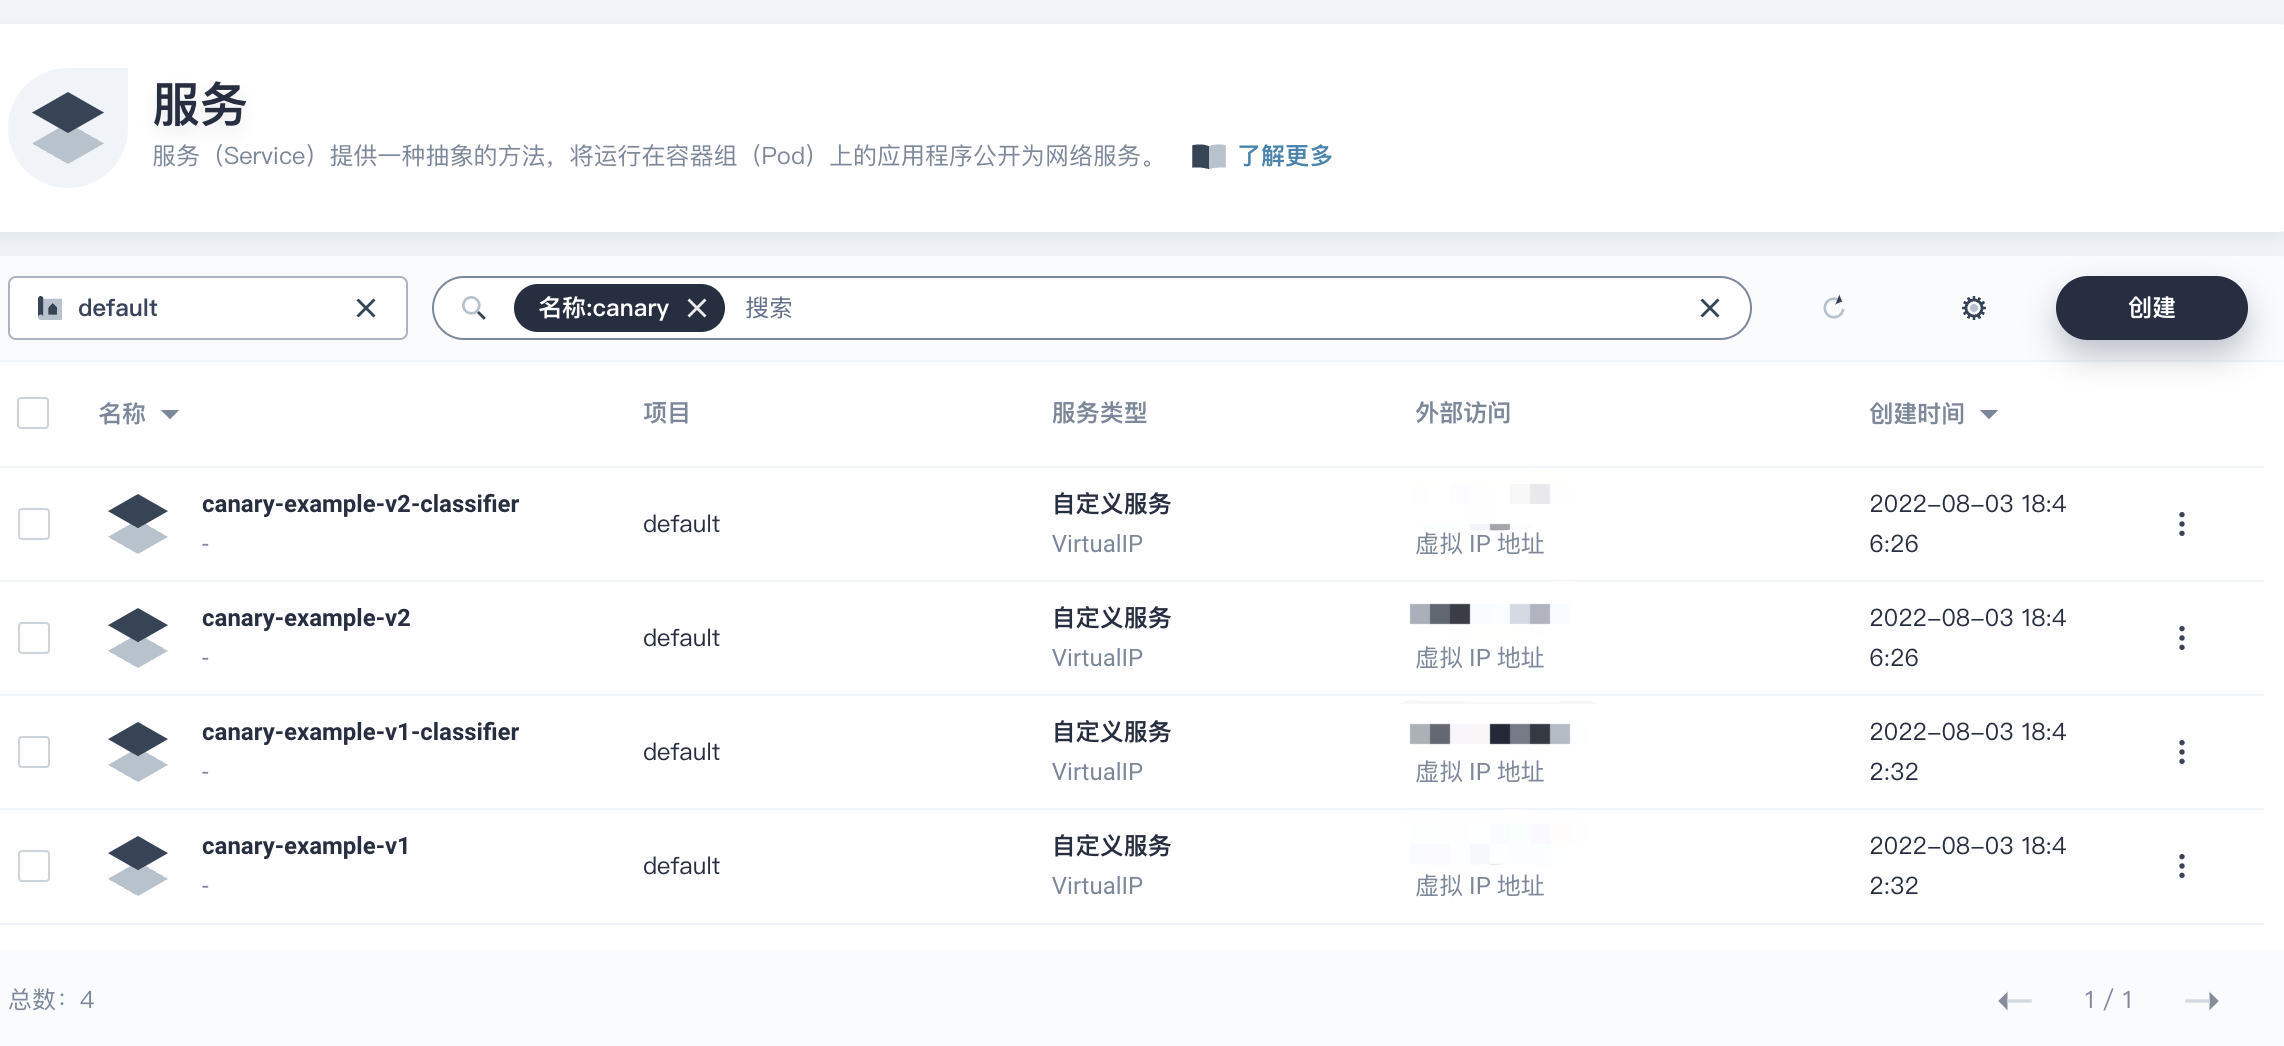This screenshot has width=2284, height=1046.
Task: Remove the 名称:canary filter tag
Action: point(697,308)
